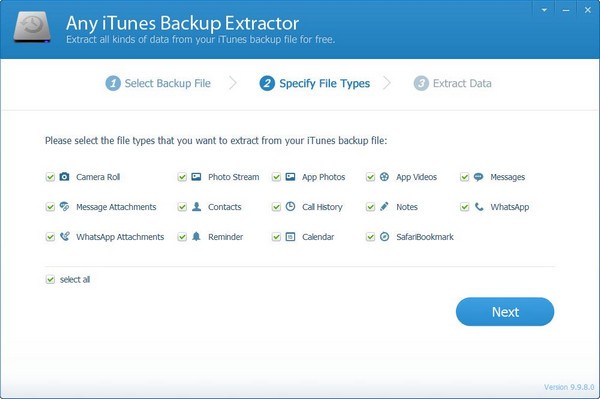This screenshot has width=600, height=399.
Task: Uncheck the Notes checkbox
Action: click(x=370, y=207)
